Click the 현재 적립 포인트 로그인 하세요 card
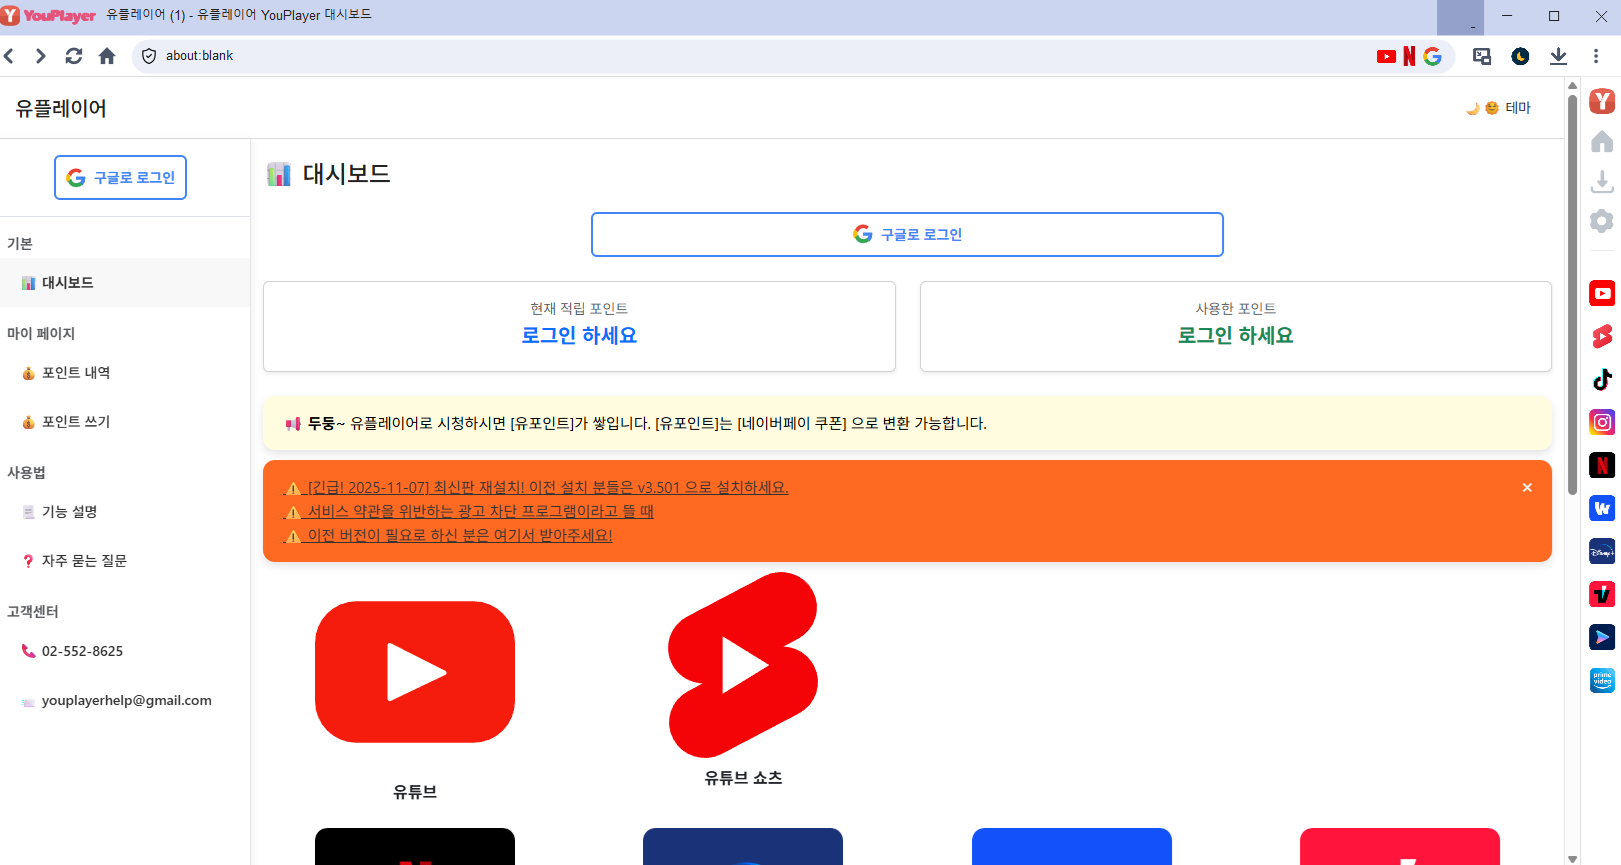This screenshot has height=865, width=1621. 579,326
